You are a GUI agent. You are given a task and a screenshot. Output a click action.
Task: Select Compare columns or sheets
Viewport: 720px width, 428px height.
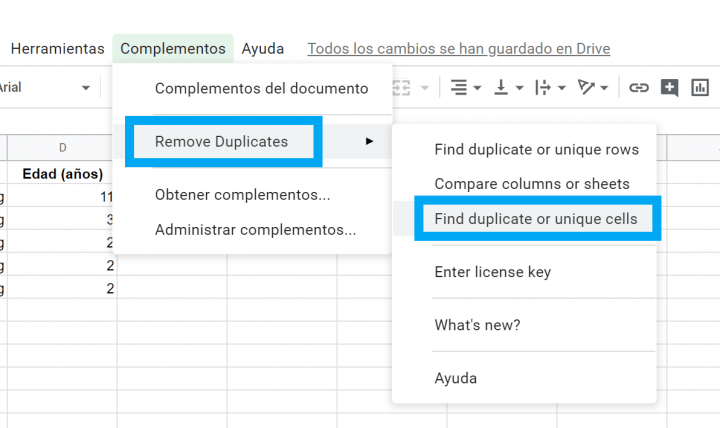tap(532, 184)
